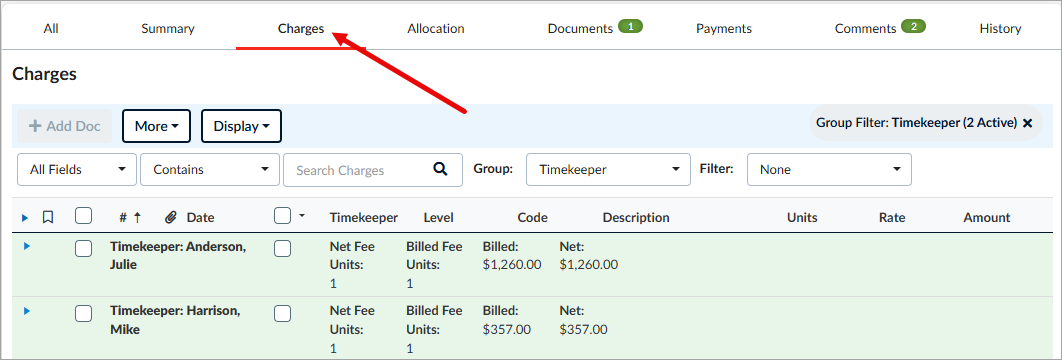
Task: Click 'Timekeeper: Harrison, Mike' row label
Action: [175, 320]
